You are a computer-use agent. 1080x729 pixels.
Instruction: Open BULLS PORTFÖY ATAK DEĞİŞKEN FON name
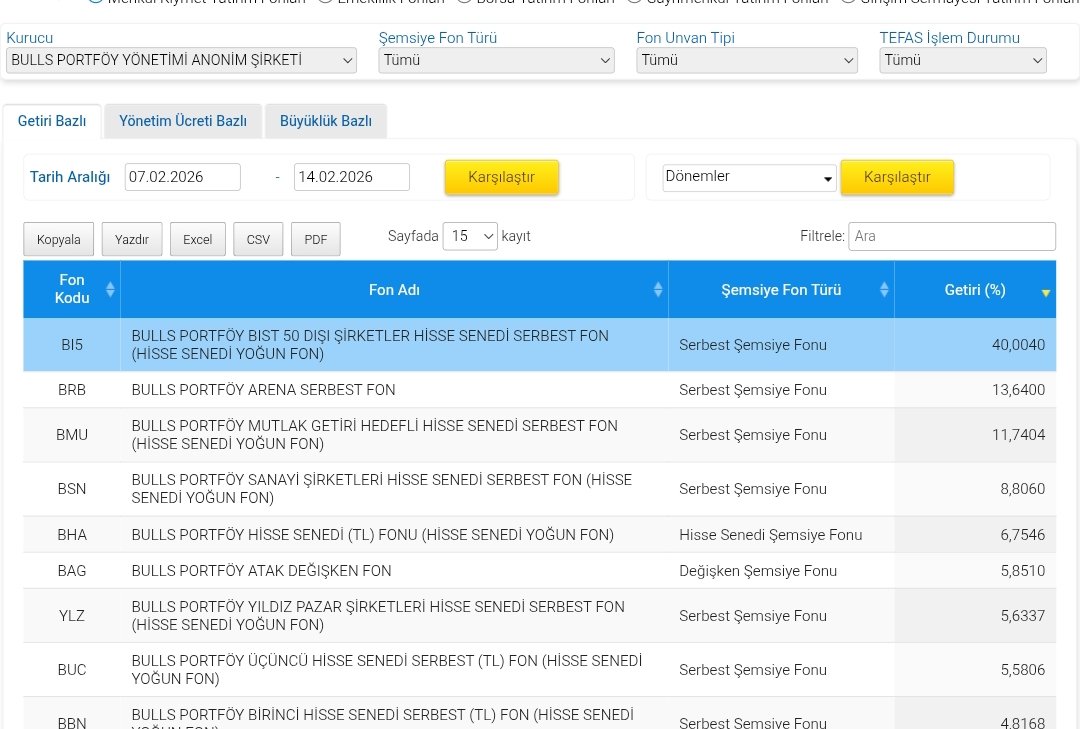tap(261, 571)
